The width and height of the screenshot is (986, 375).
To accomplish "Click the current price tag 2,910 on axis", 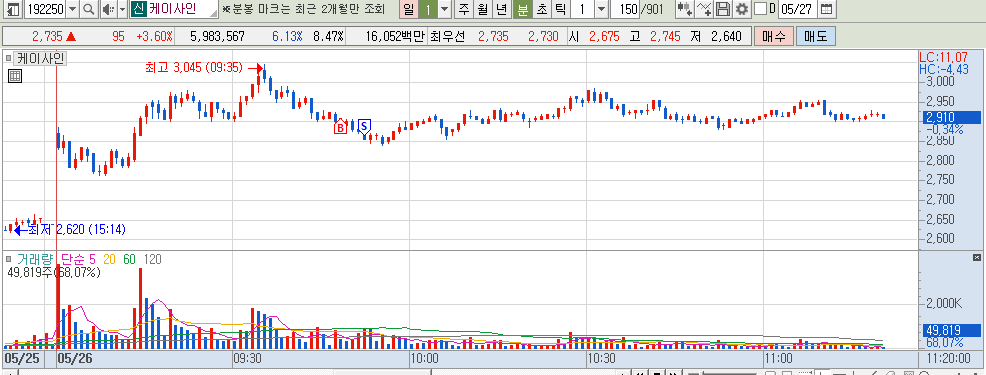I will pyautogui.click(x=952, y=117).
